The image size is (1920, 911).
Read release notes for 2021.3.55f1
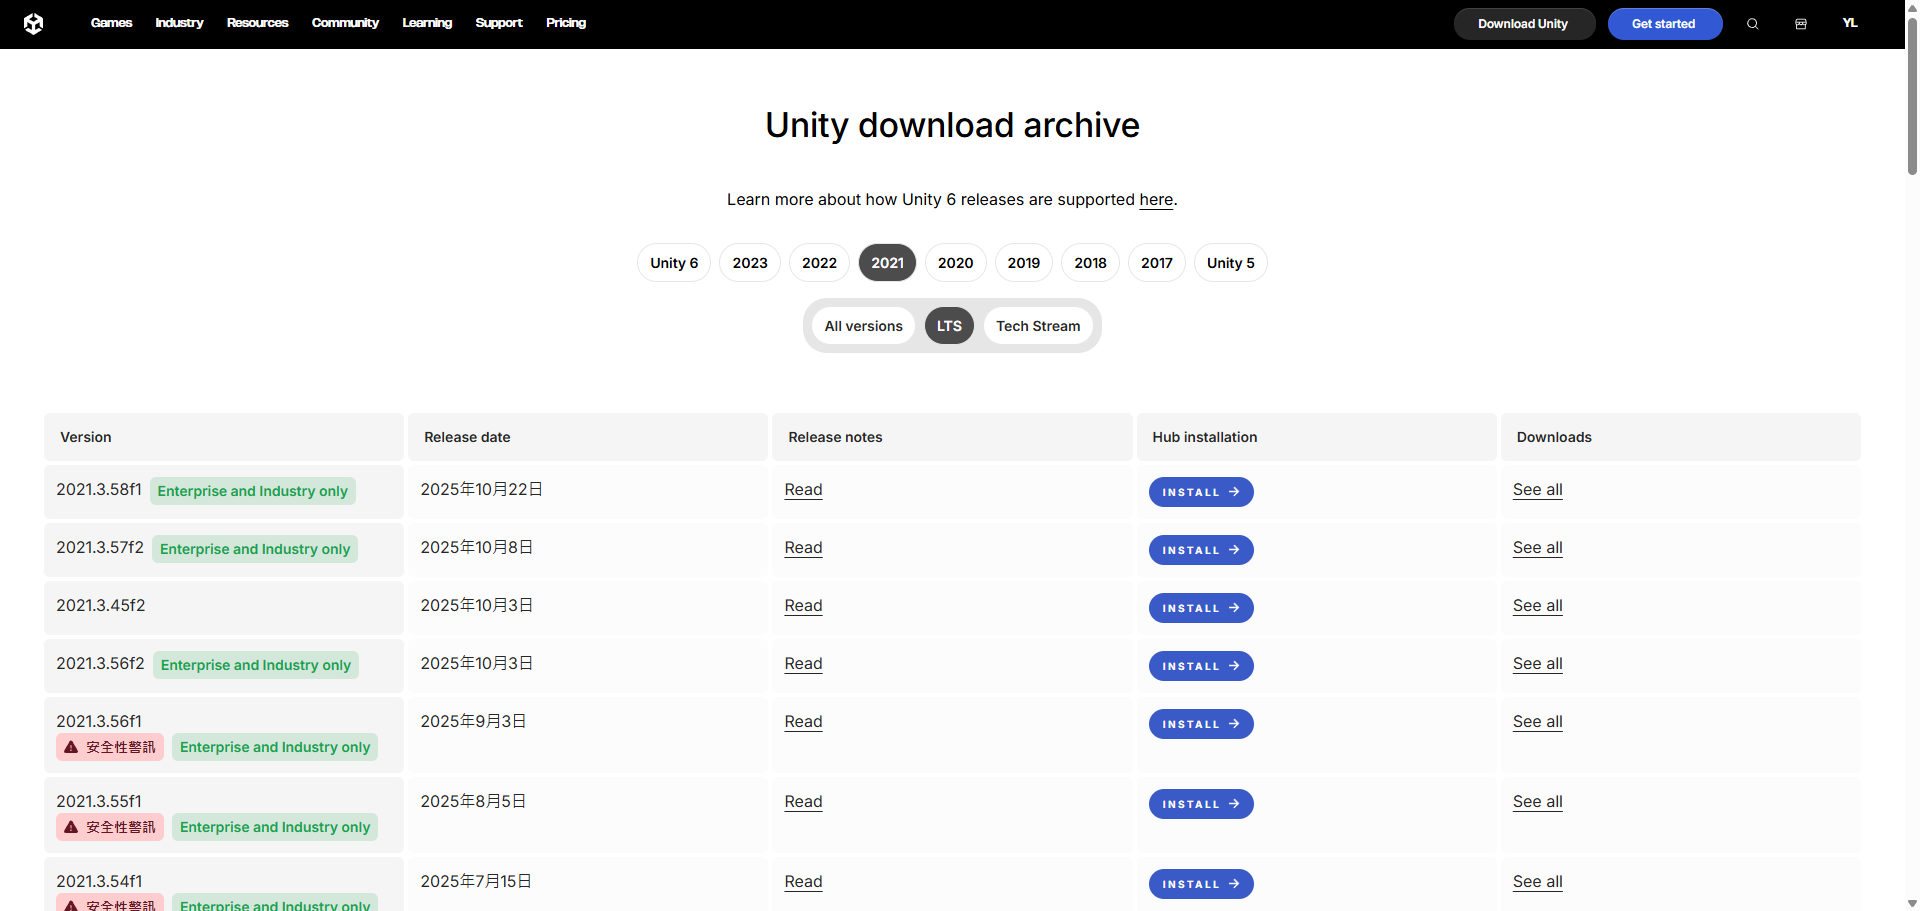click(x=803, y=802)
